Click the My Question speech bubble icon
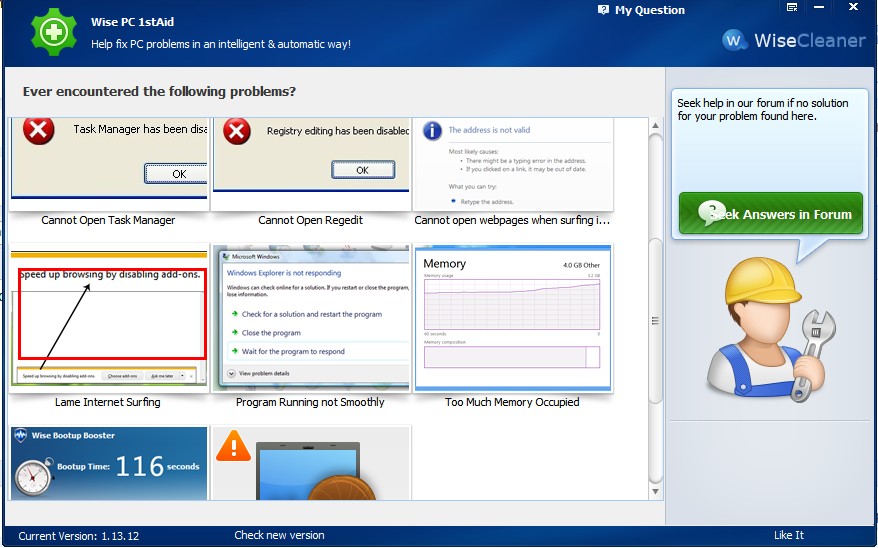The width and height of the screenshot is (878, 548). coord(603,10)
